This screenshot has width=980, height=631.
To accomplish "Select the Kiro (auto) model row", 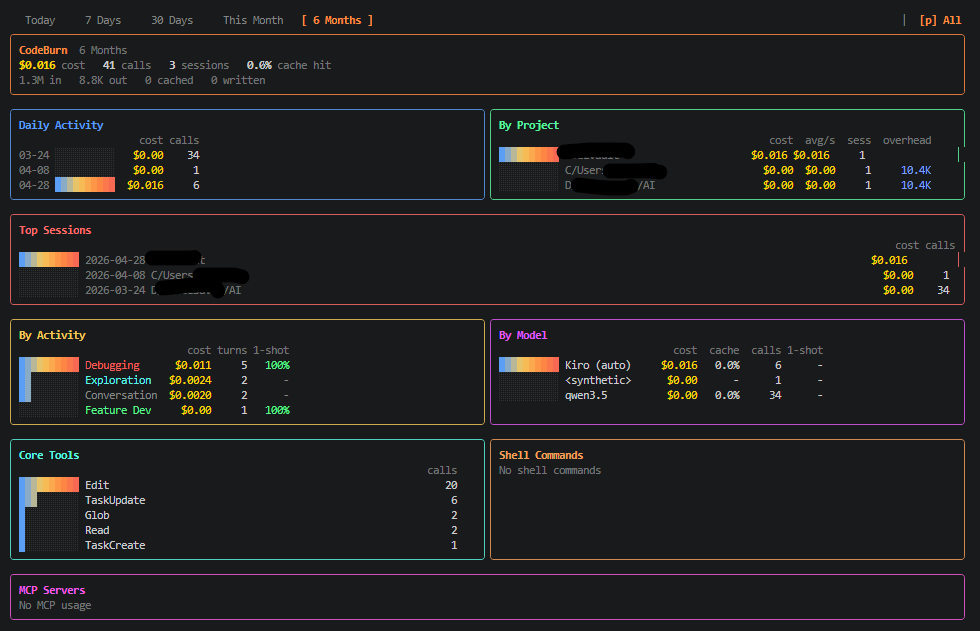I will point(661,365).
